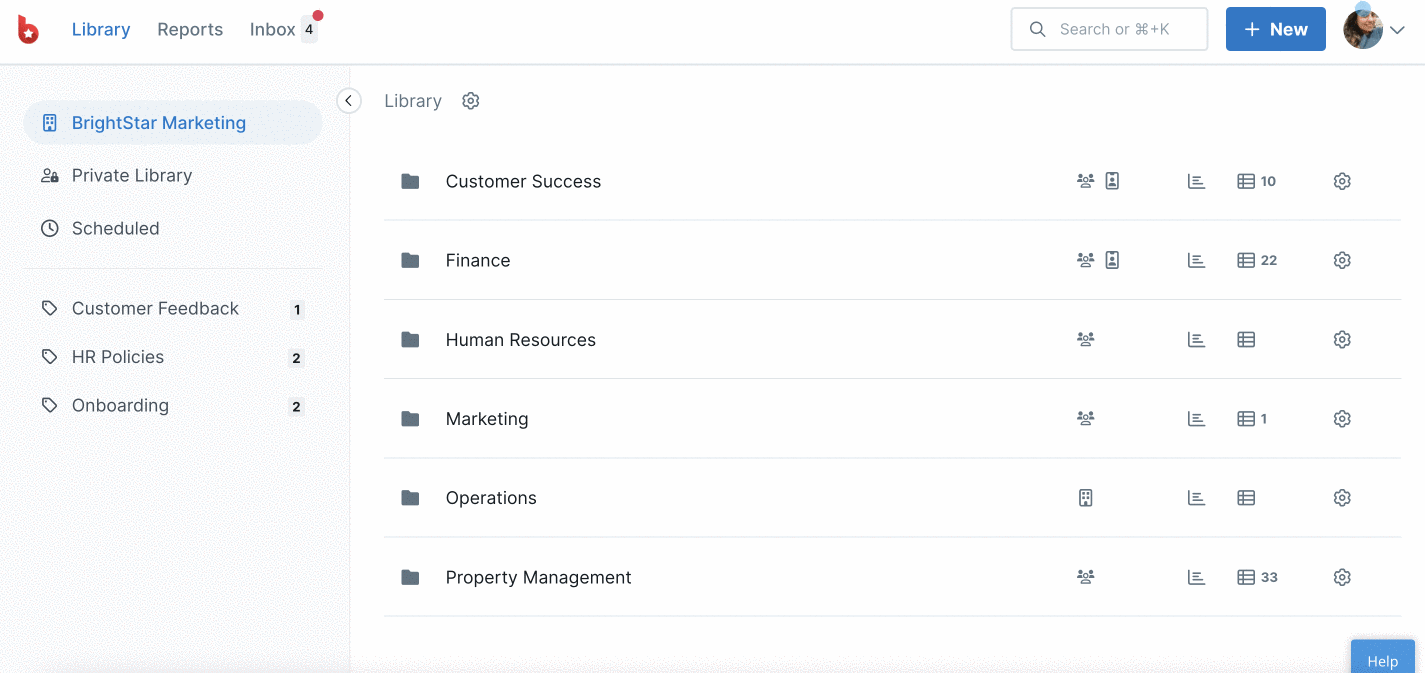Click the Human Resources group sharing icon
This screenshot has height=673, width=1425.
click(x=1085, y=339)
